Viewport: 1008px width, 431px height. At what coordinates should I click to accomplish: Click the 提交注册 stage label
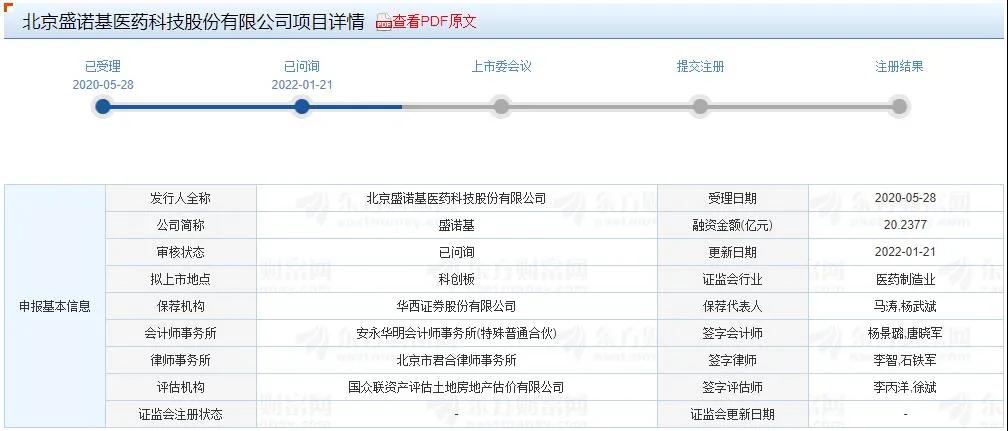(700, 66)
